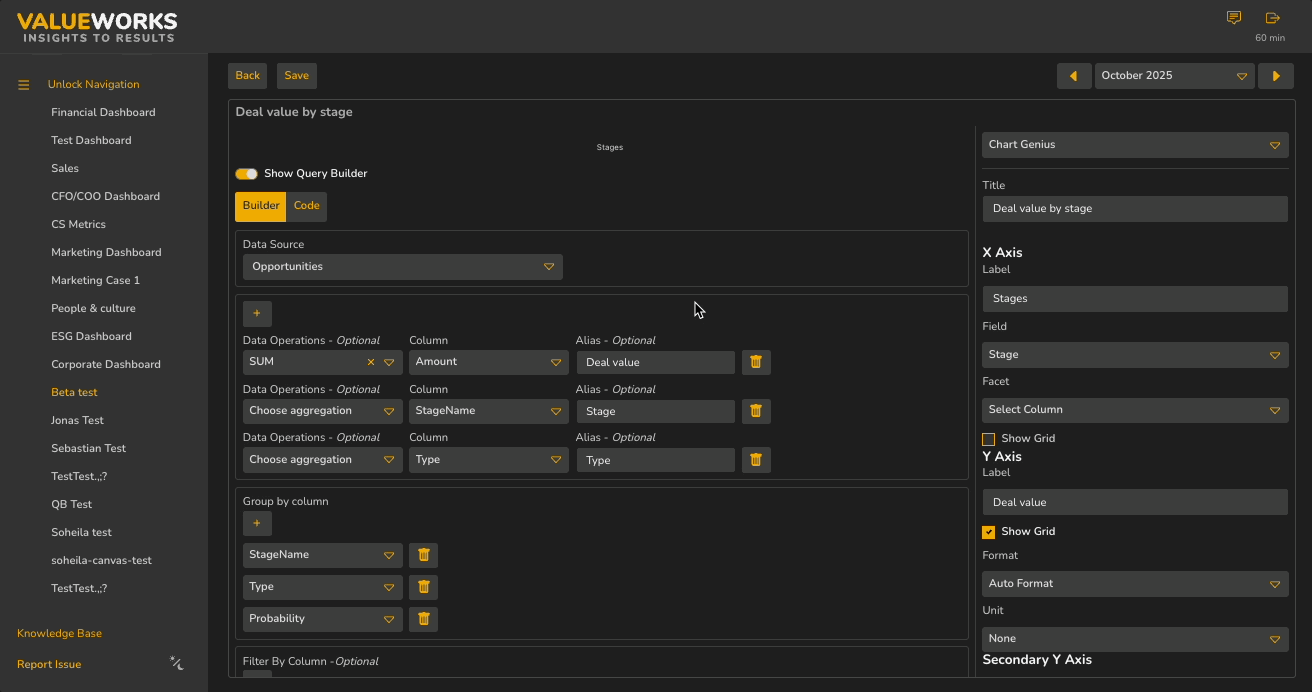Toggle the Show Query Builder switch
The height and width of the screenshot is (692, 1312).
(x=246, y=174)
